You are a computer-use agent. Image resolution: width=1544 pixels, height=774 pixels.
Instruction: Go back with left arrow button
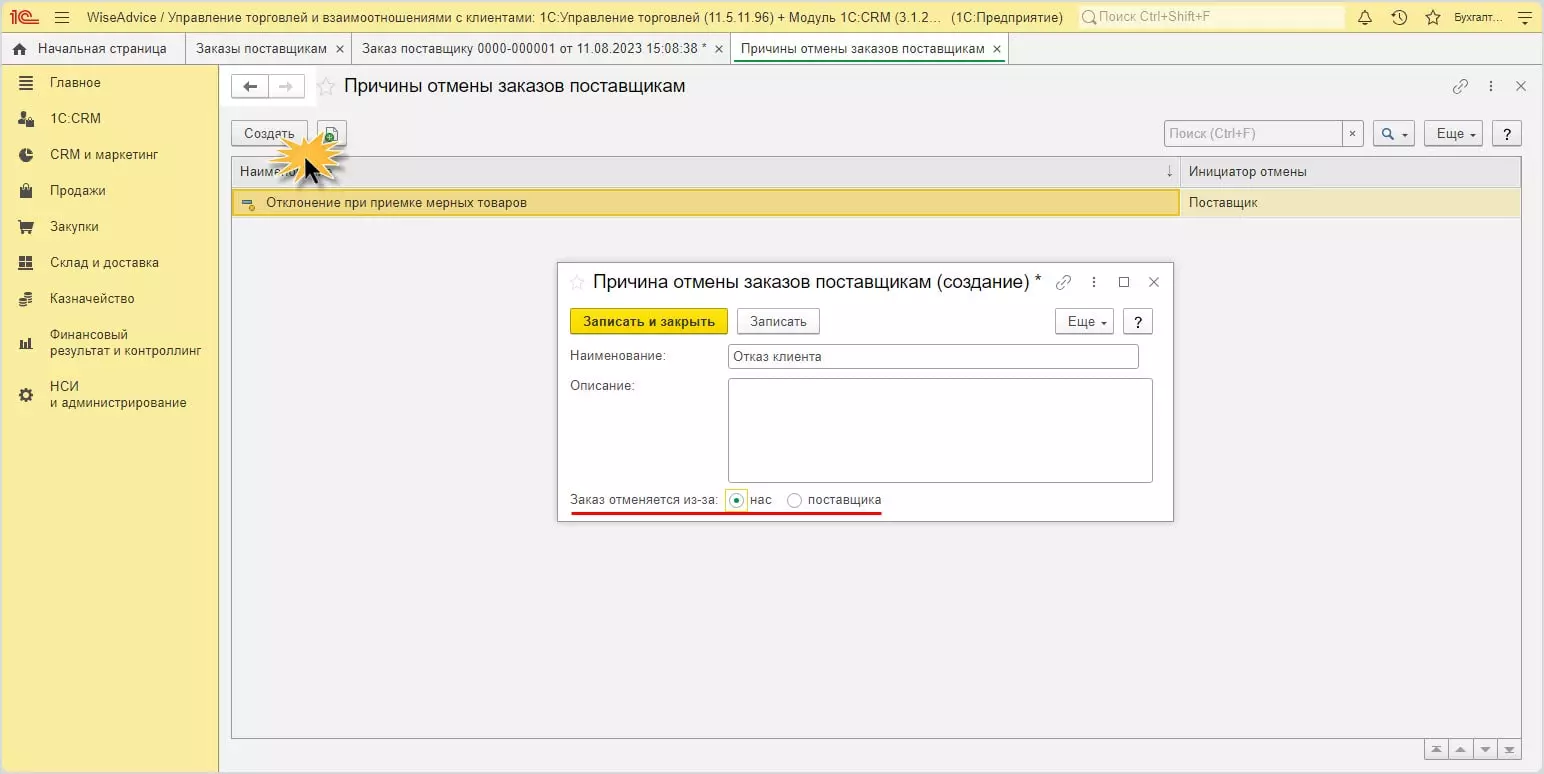250,87
